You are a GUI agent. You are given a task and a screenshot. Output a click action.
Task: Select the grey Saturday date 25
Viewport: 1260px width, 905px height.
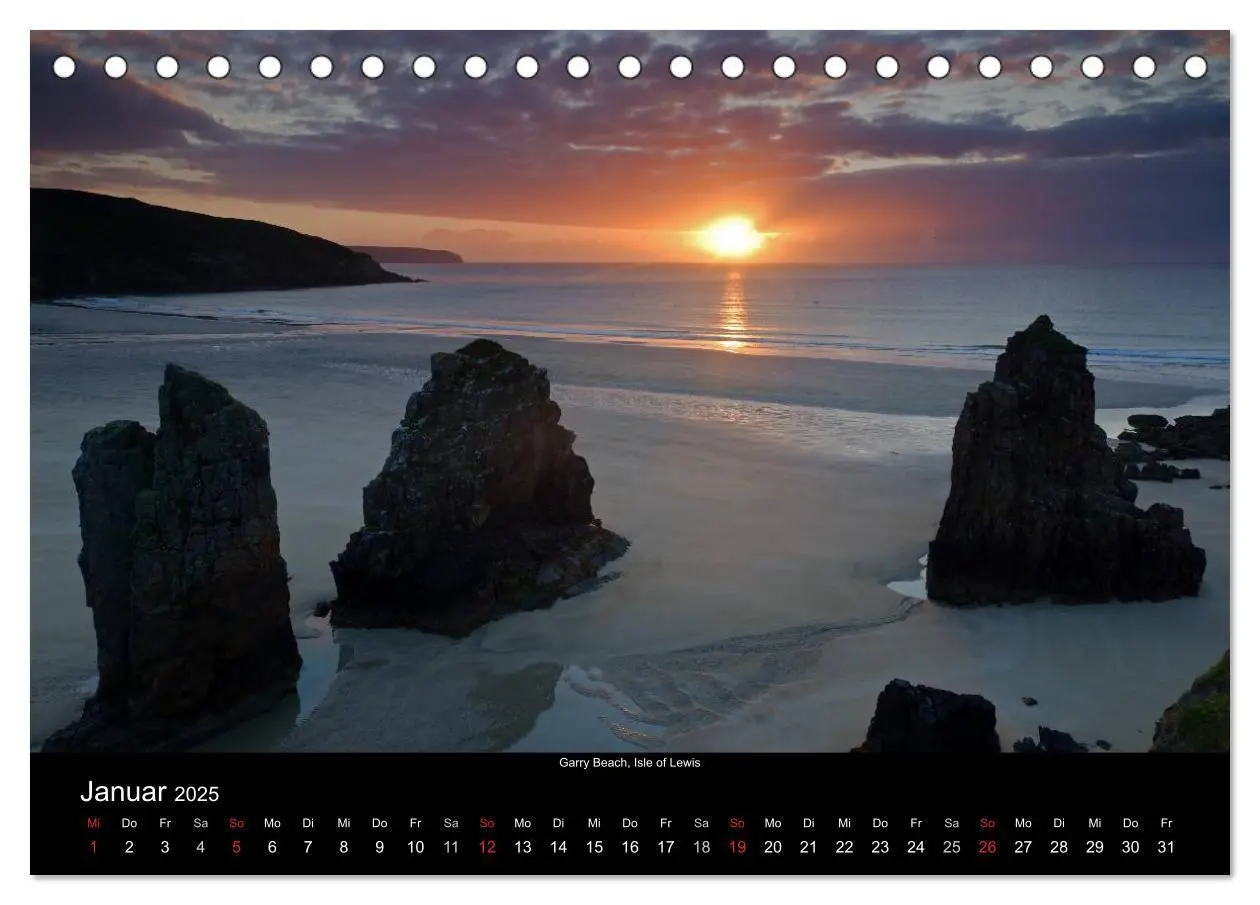click(952, 847)
